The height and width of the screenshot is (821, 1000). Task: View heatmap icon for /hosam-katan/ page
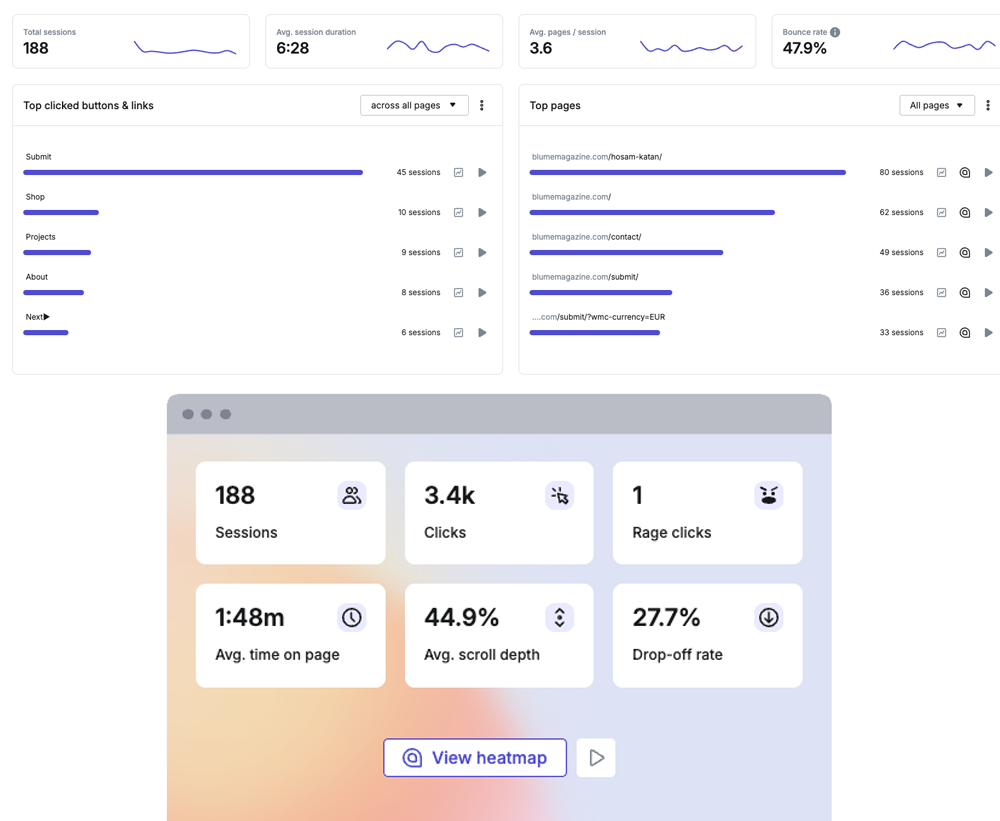tap(965, 172)
